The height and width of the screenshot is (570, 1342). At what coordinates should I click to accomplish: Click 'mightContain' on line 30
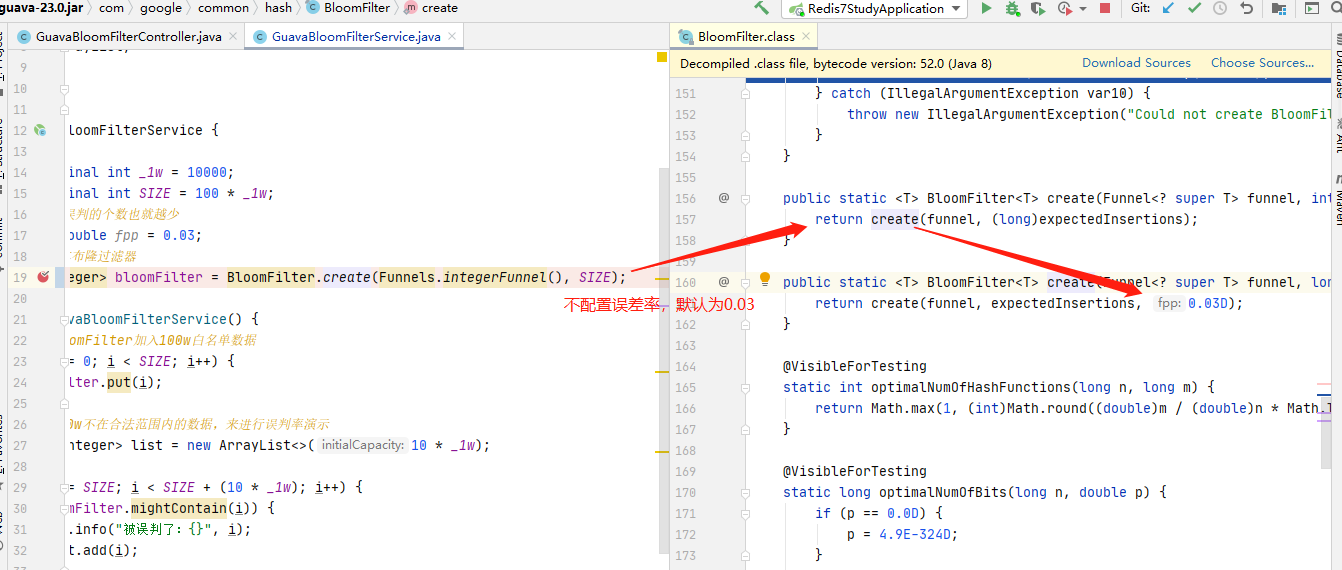tap(179, 508)
